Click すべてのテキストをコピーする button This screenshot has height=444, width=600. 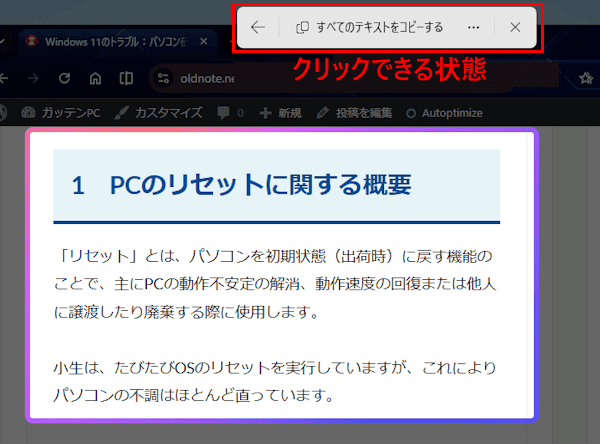(x=370, y=28)
